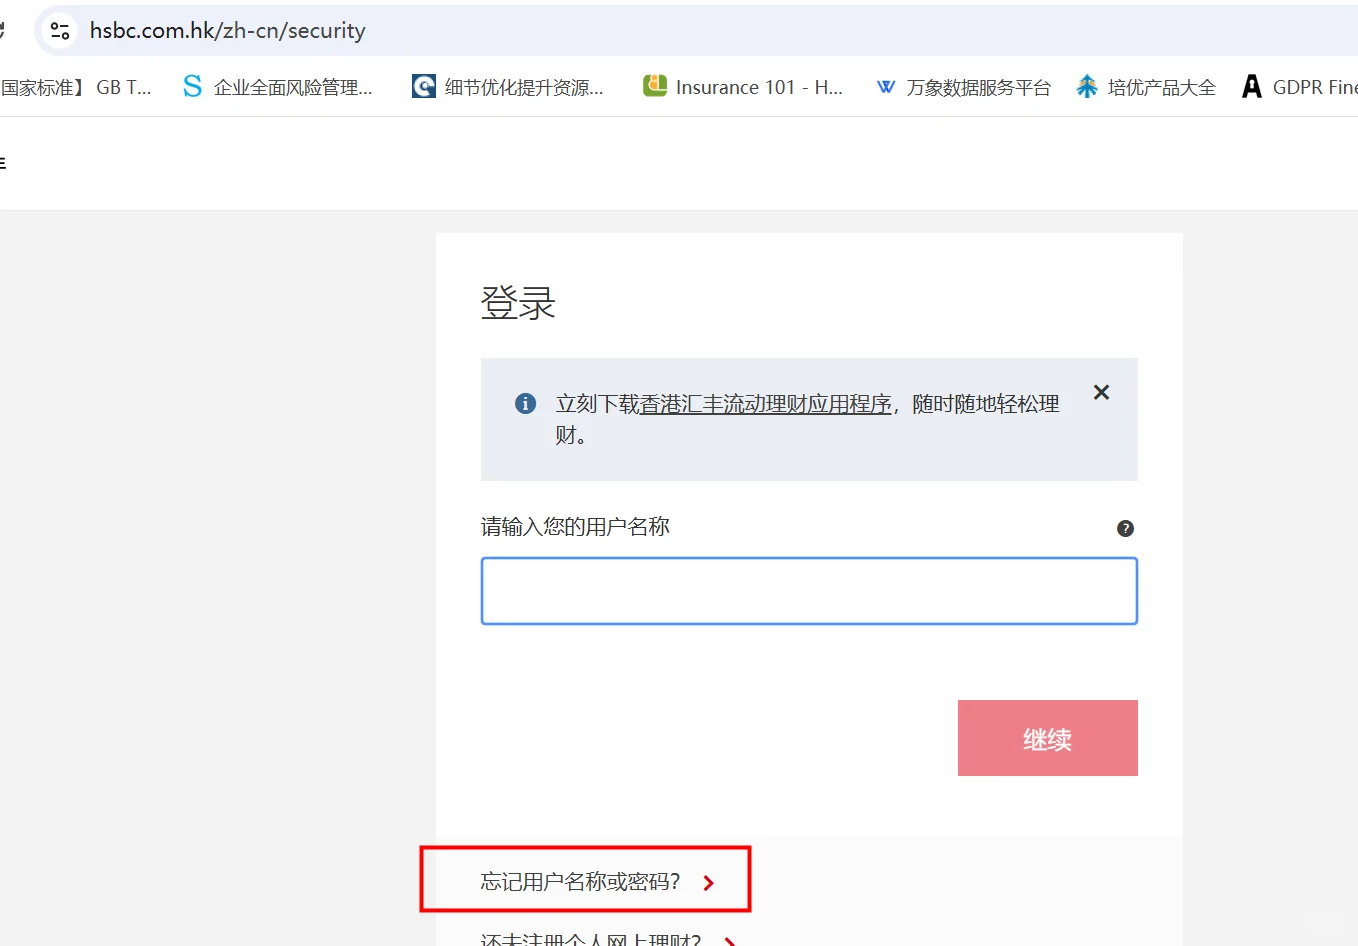Click the 继续 continue button

point(1047,738)
